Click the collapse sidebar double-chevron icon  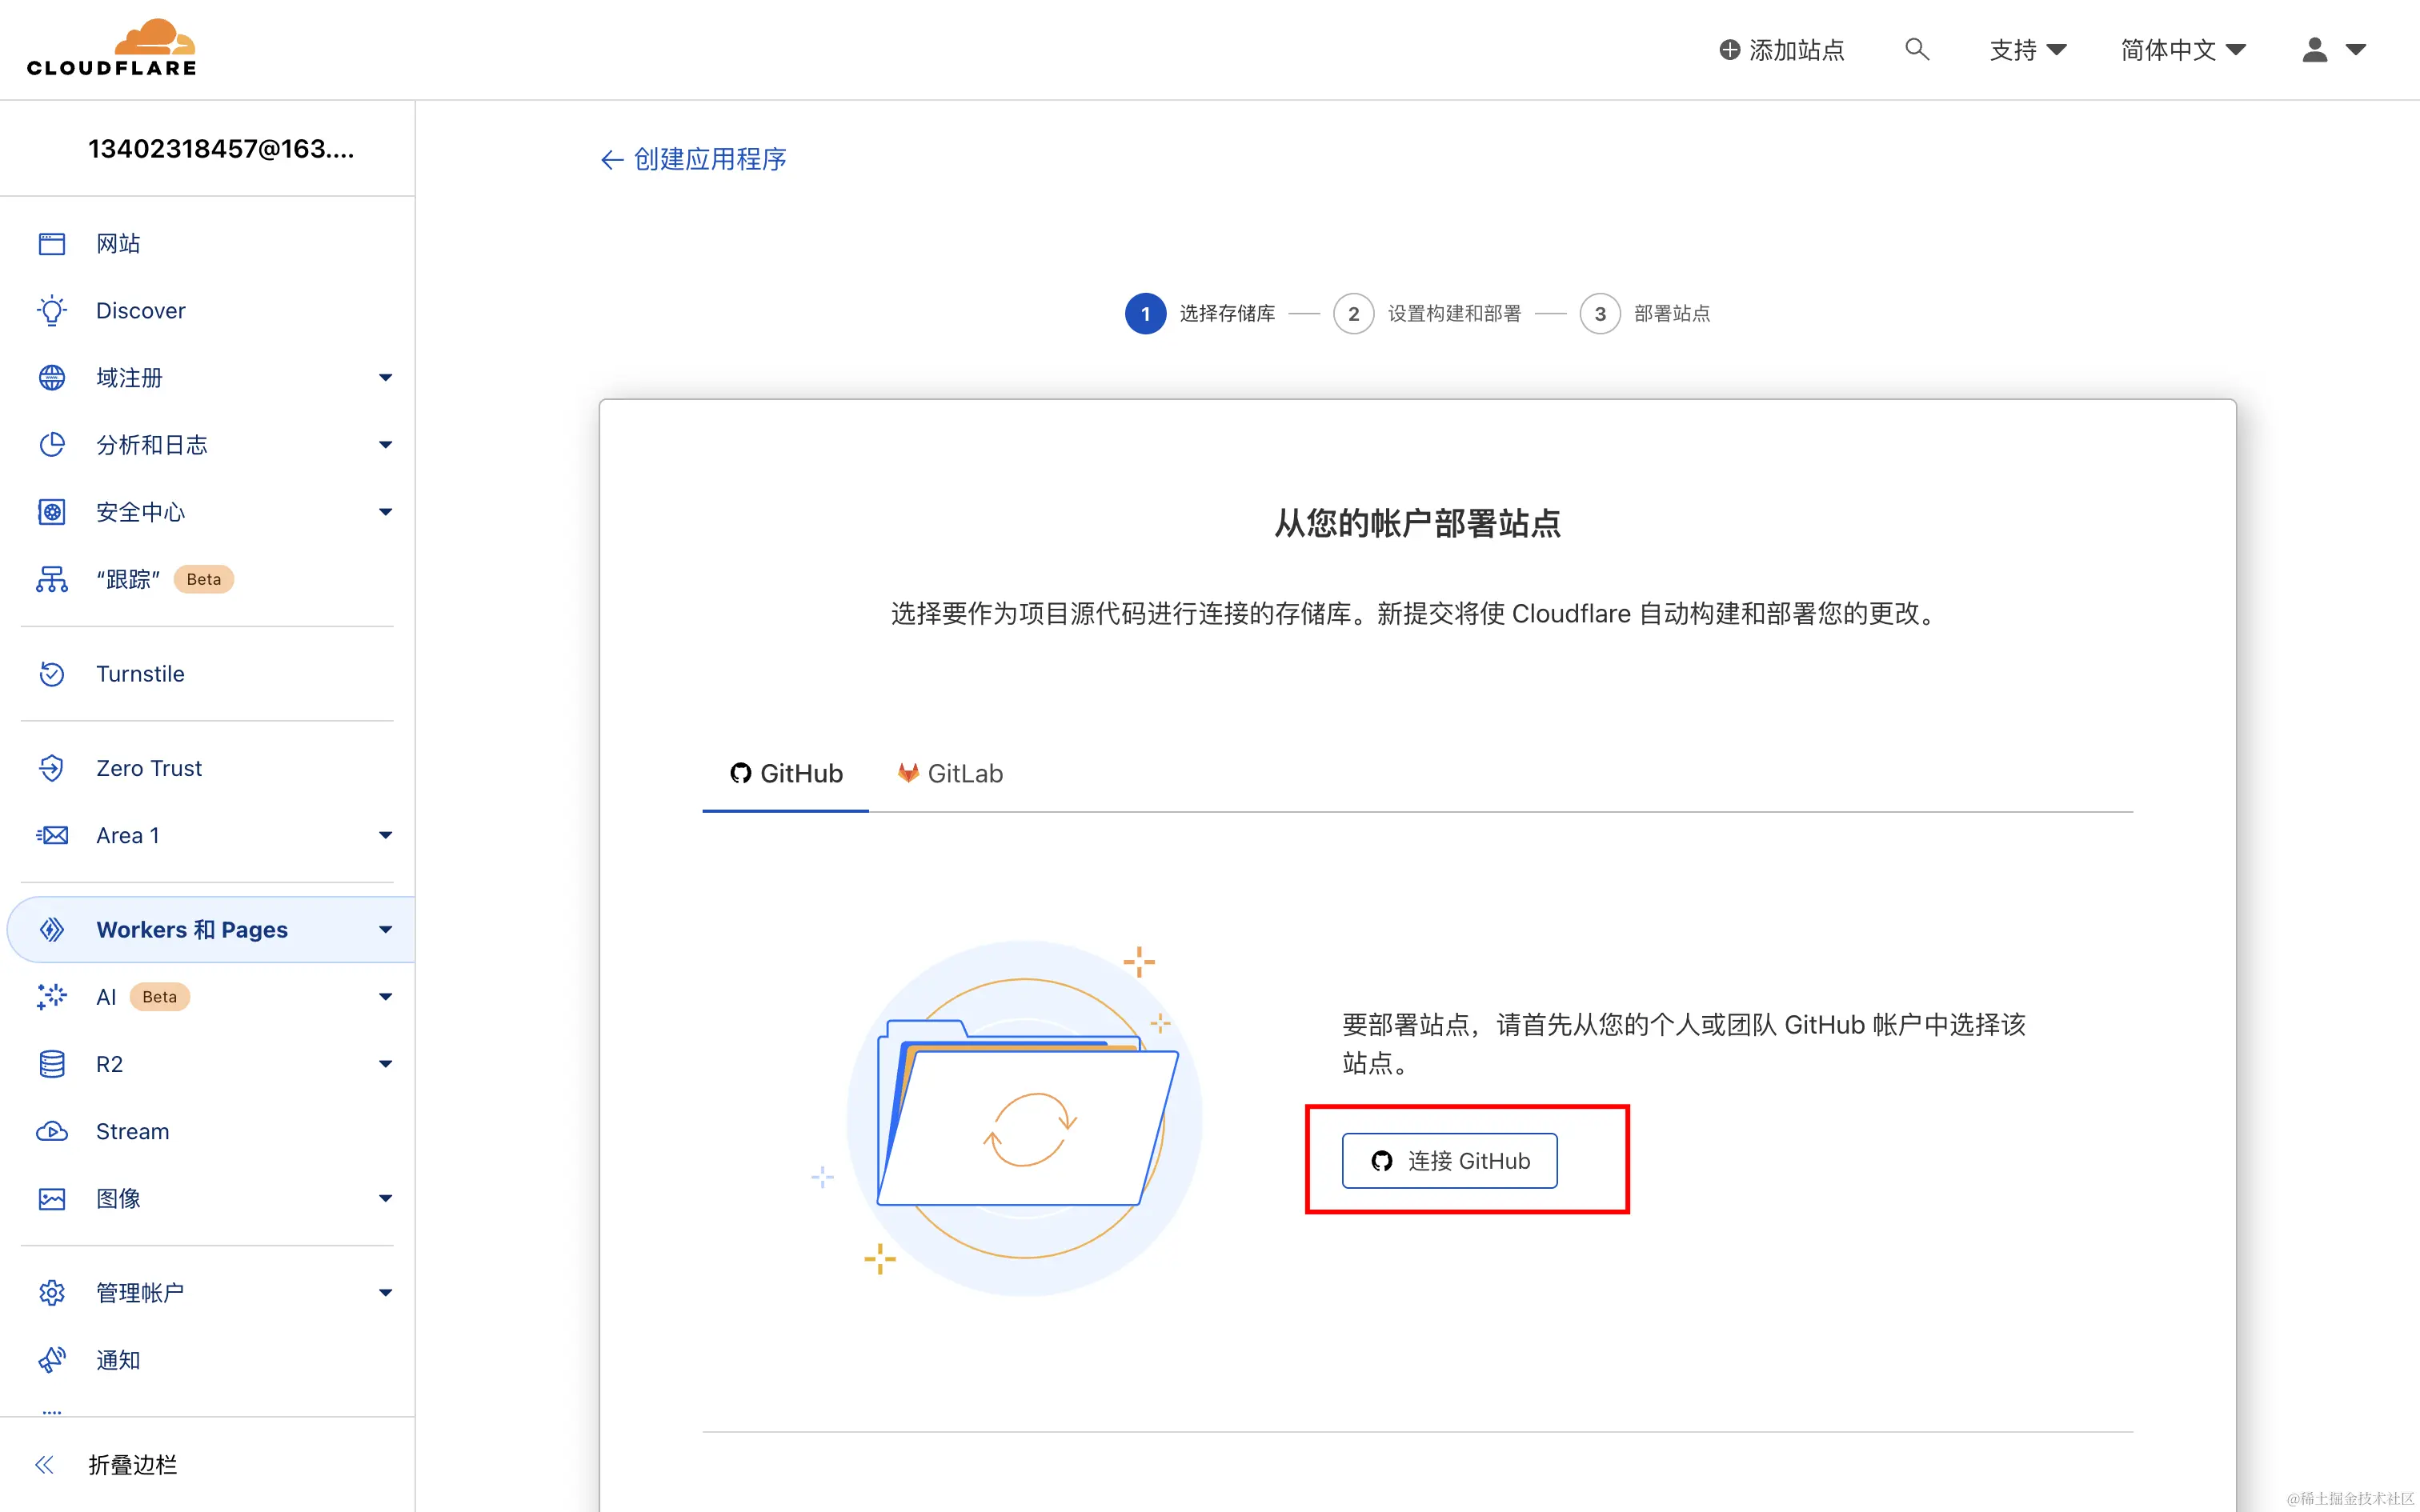[x=44, y=1465]
